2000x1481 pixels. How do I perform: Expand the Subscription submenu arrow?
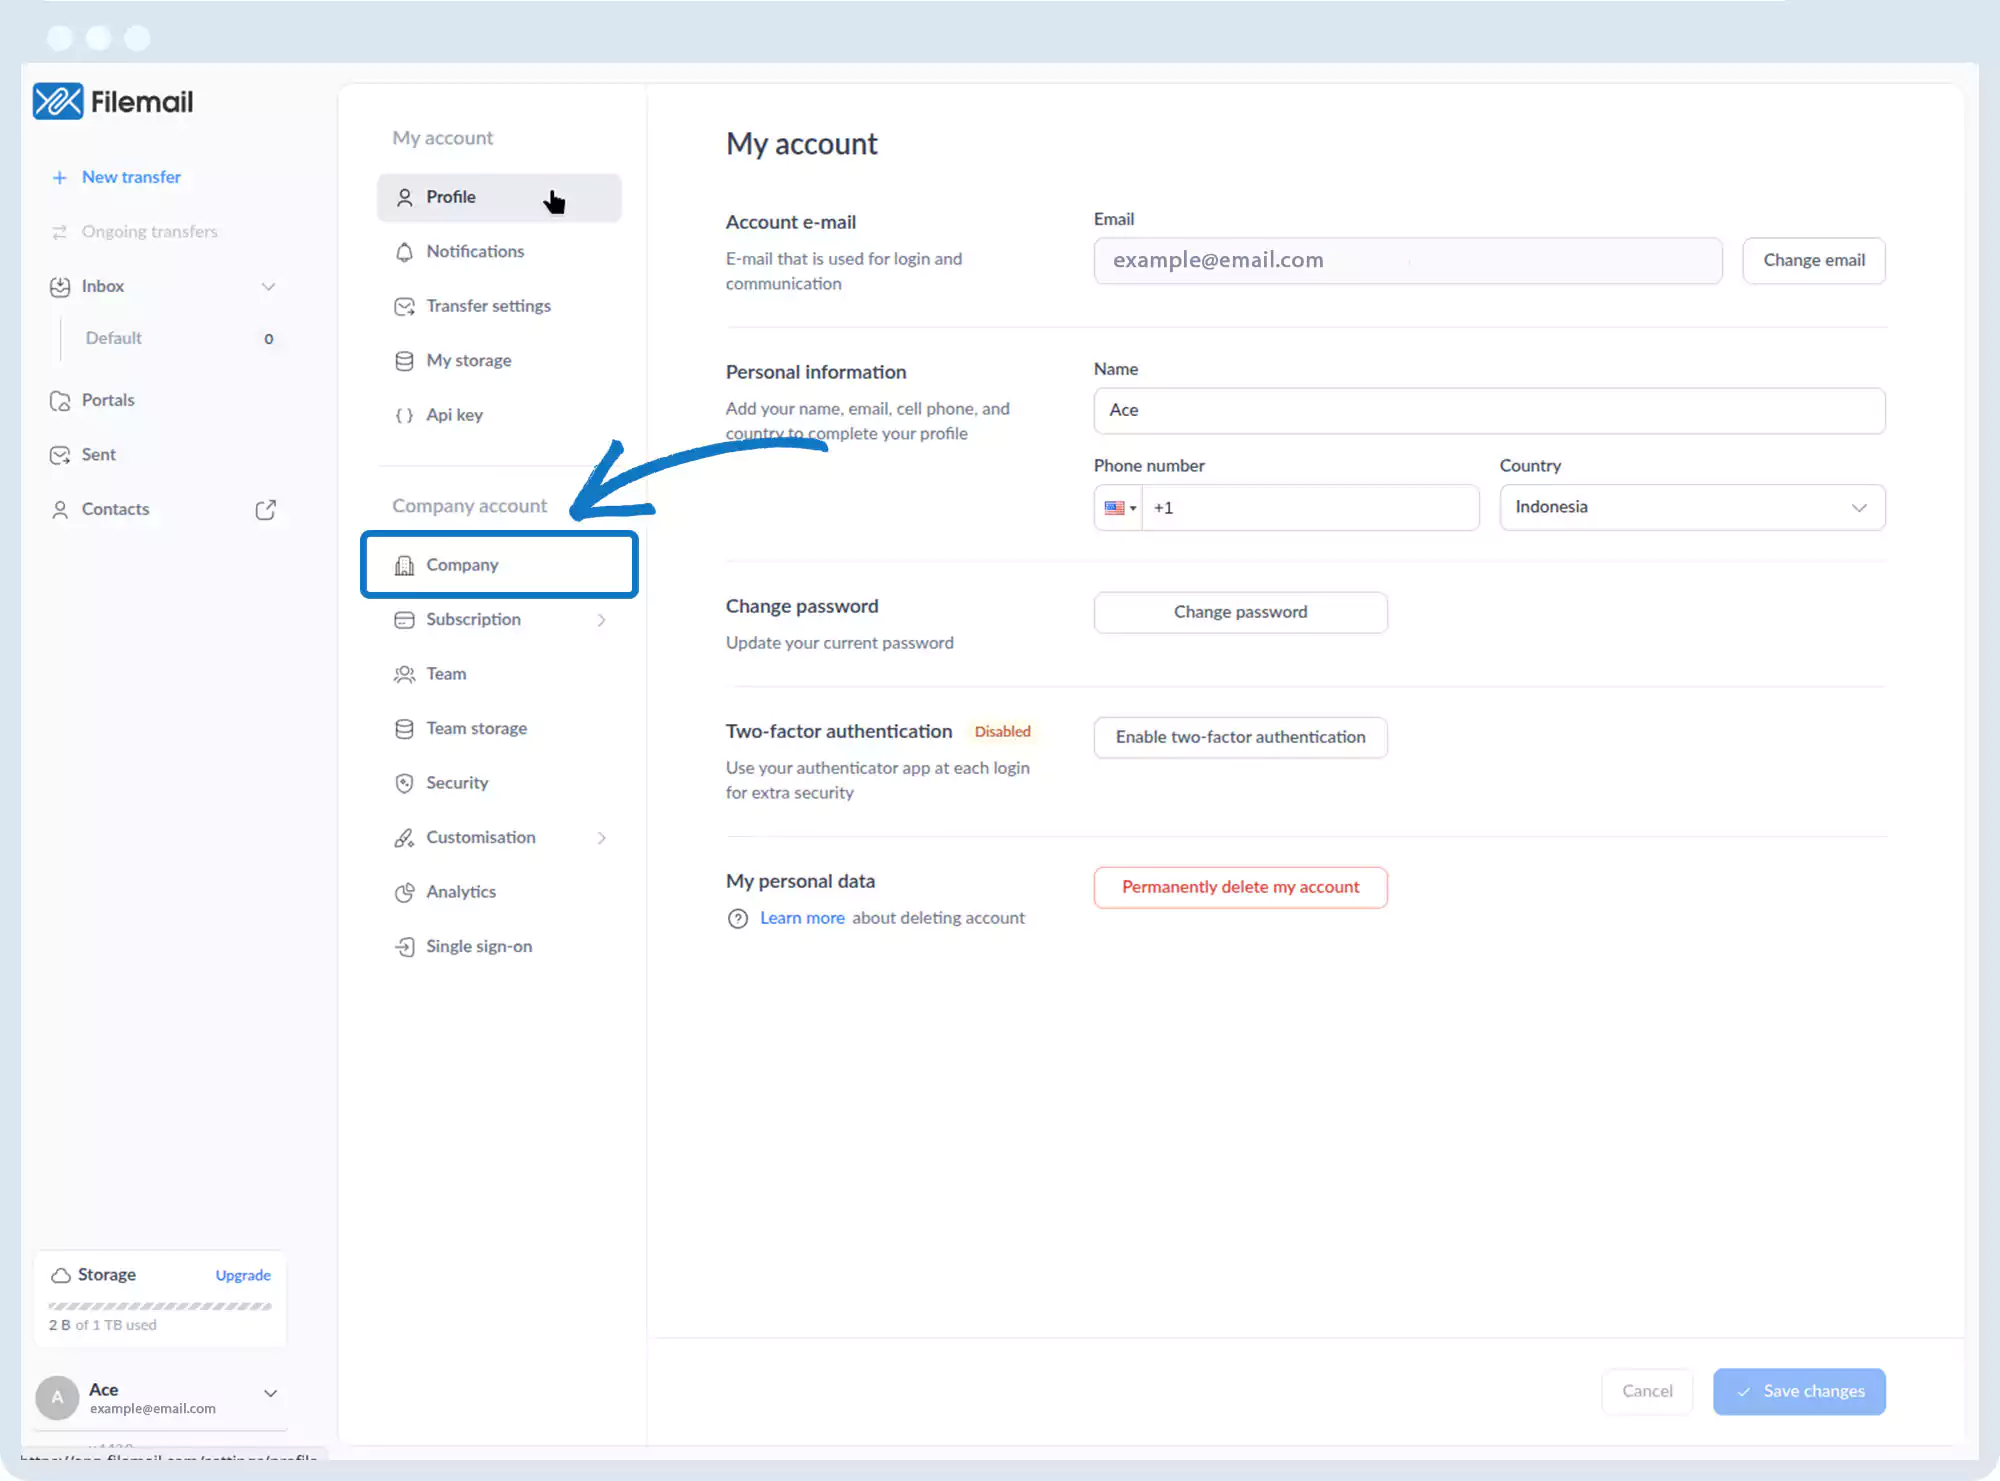(601, 620)
